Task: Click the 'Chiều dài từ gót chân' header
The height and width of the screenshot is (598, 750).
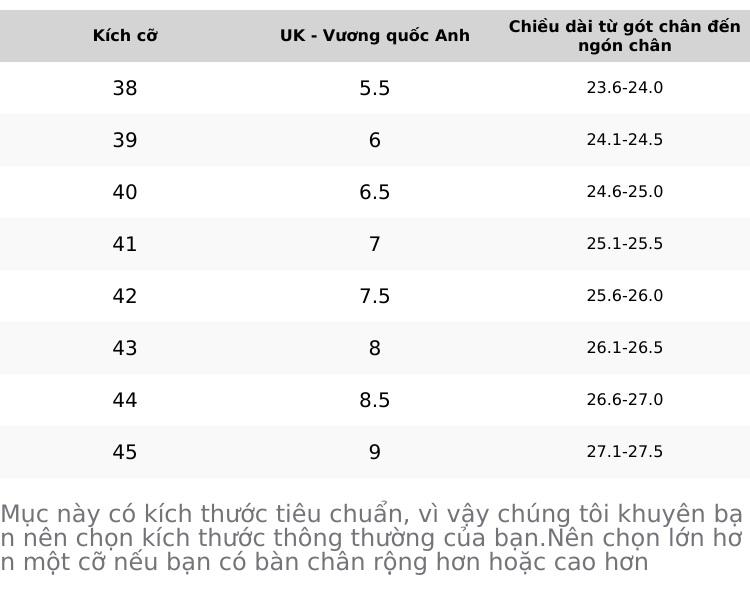Action: click(625, 36)
